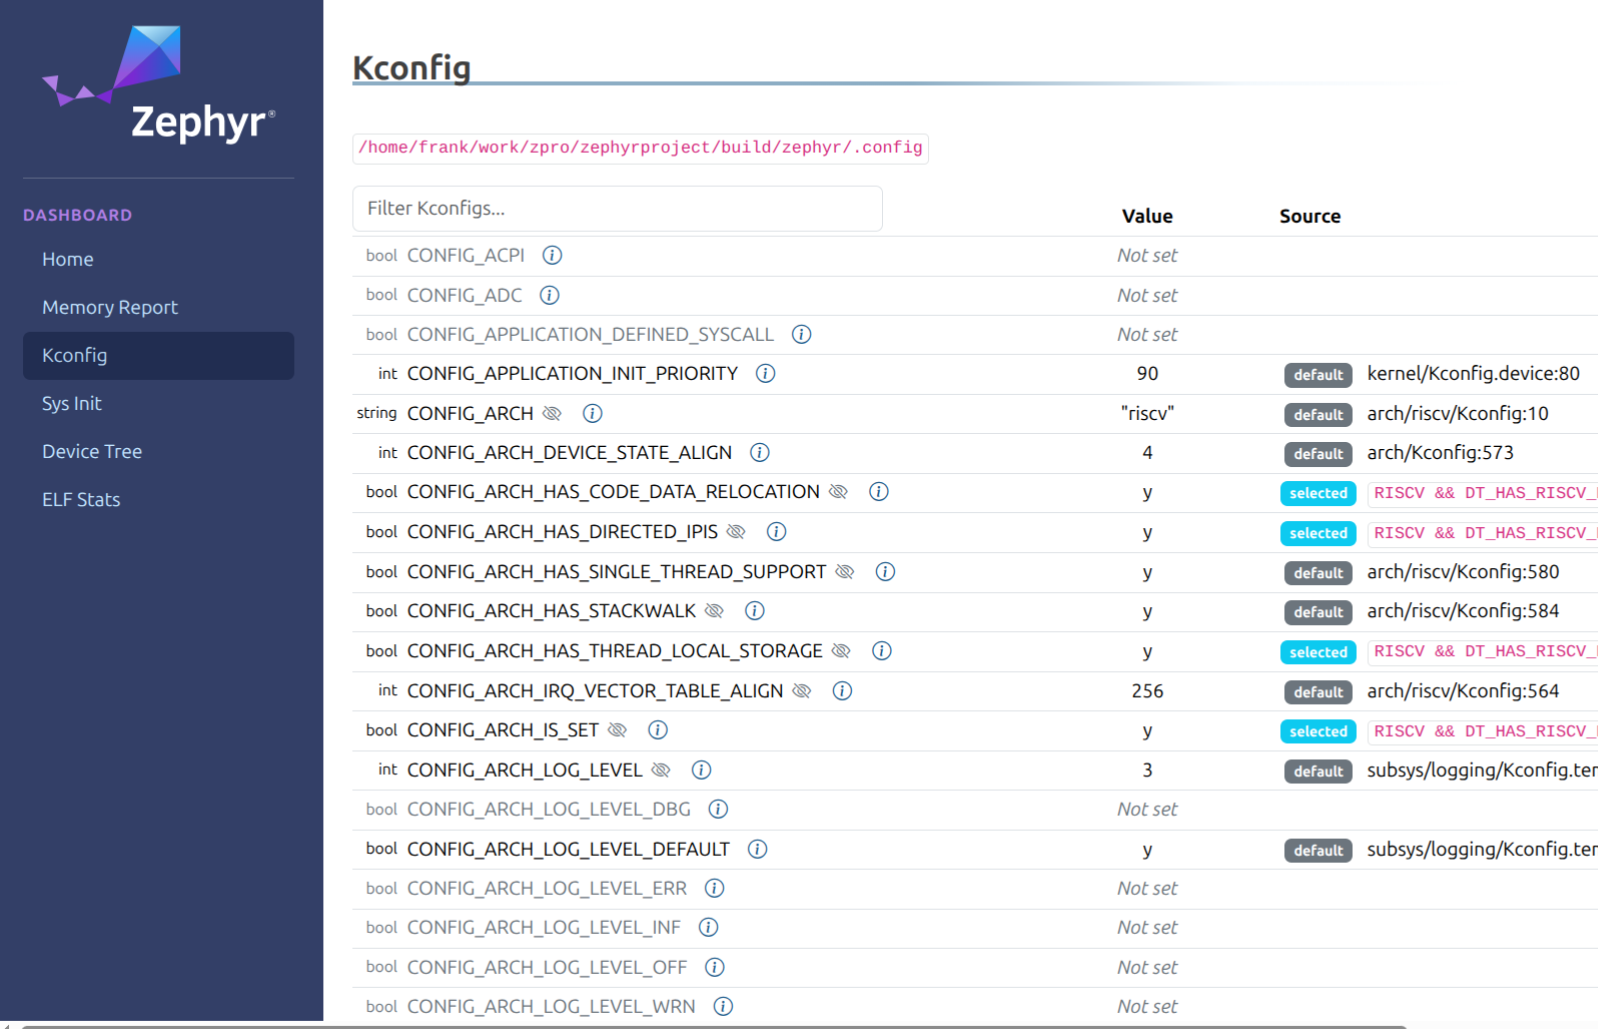Image resolution: width=1598 pixels, height=1029 pixels.
Task: Open kernel/Kconfig.device:80 source reference
Action: [1472, 374]
